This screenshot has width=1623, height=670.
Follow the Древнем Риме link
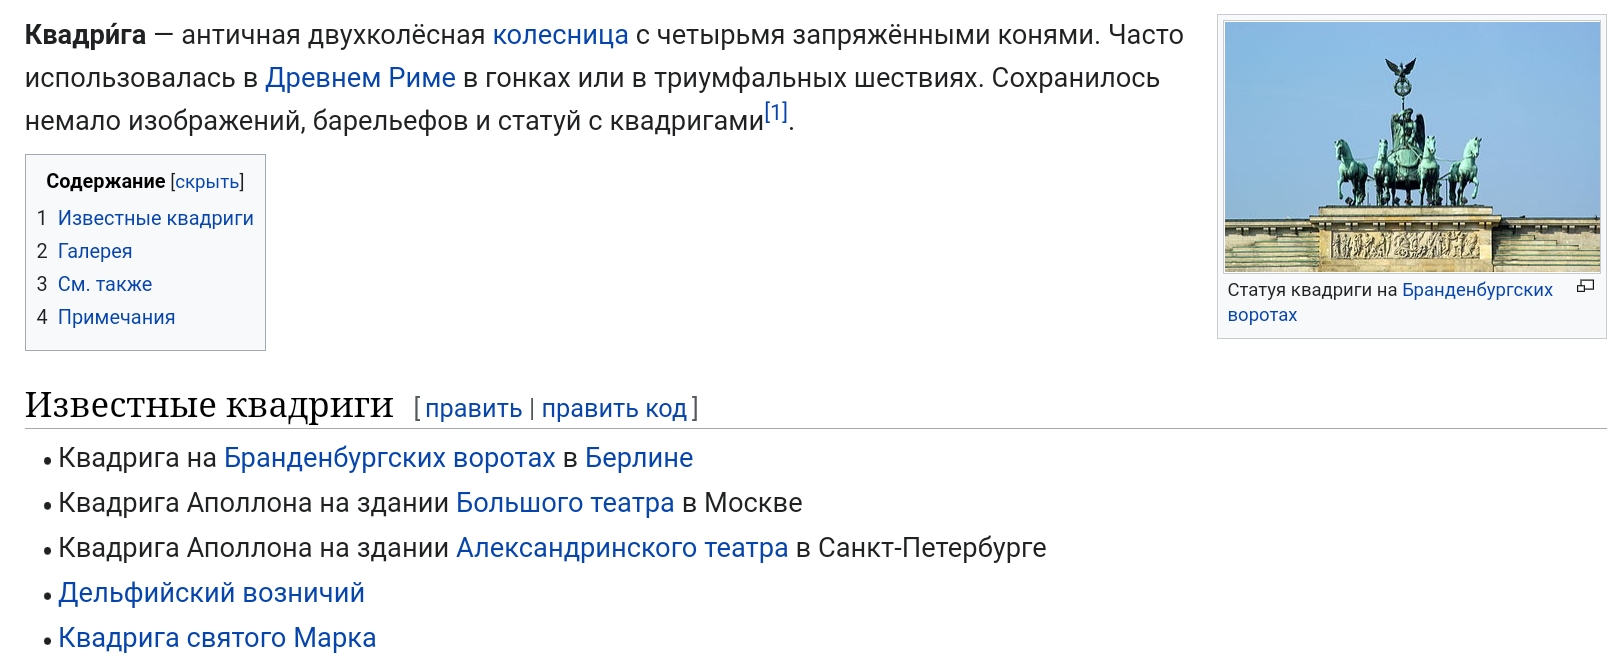click(x=360, y=78)
